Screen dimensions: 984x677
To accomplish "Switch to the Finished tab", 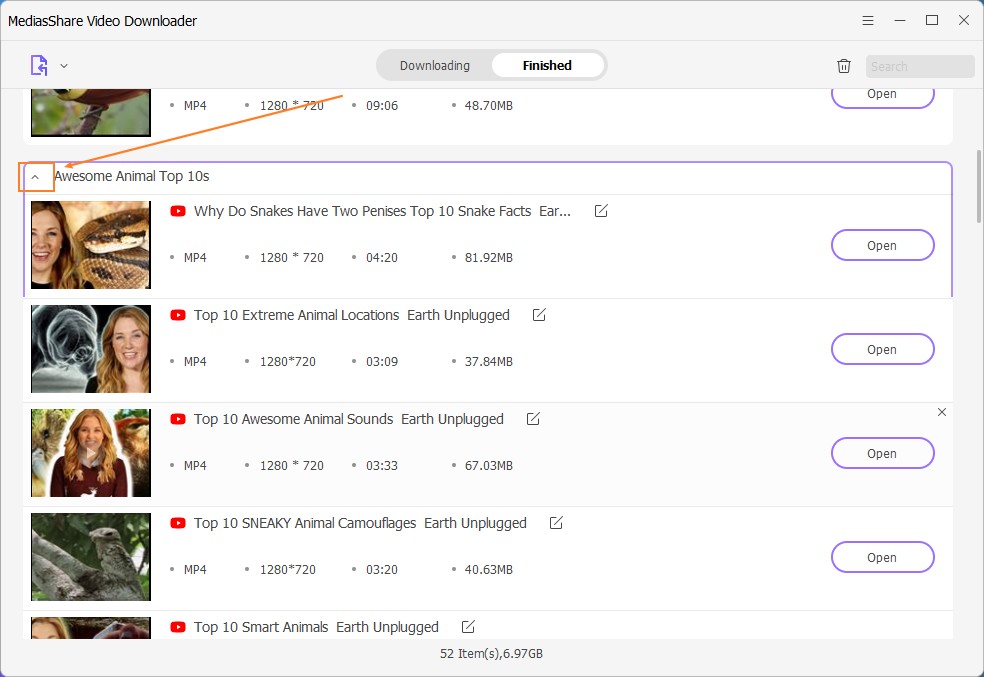I will click(x=547, y=66).
